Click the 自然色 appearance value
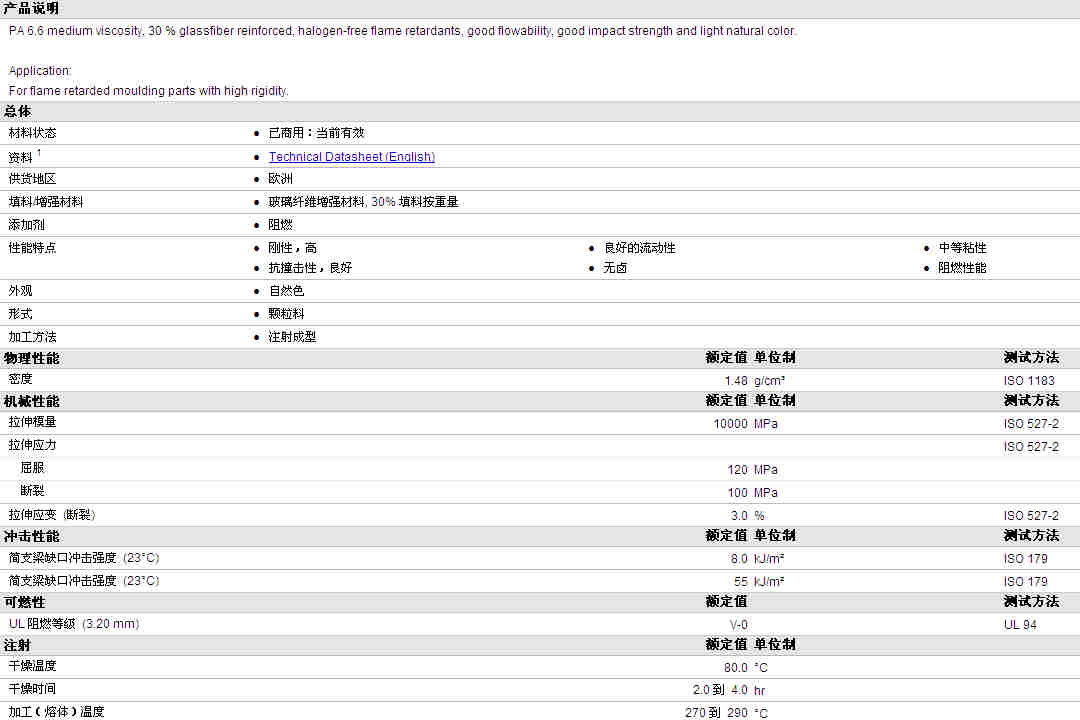 (x=287, y=291)
